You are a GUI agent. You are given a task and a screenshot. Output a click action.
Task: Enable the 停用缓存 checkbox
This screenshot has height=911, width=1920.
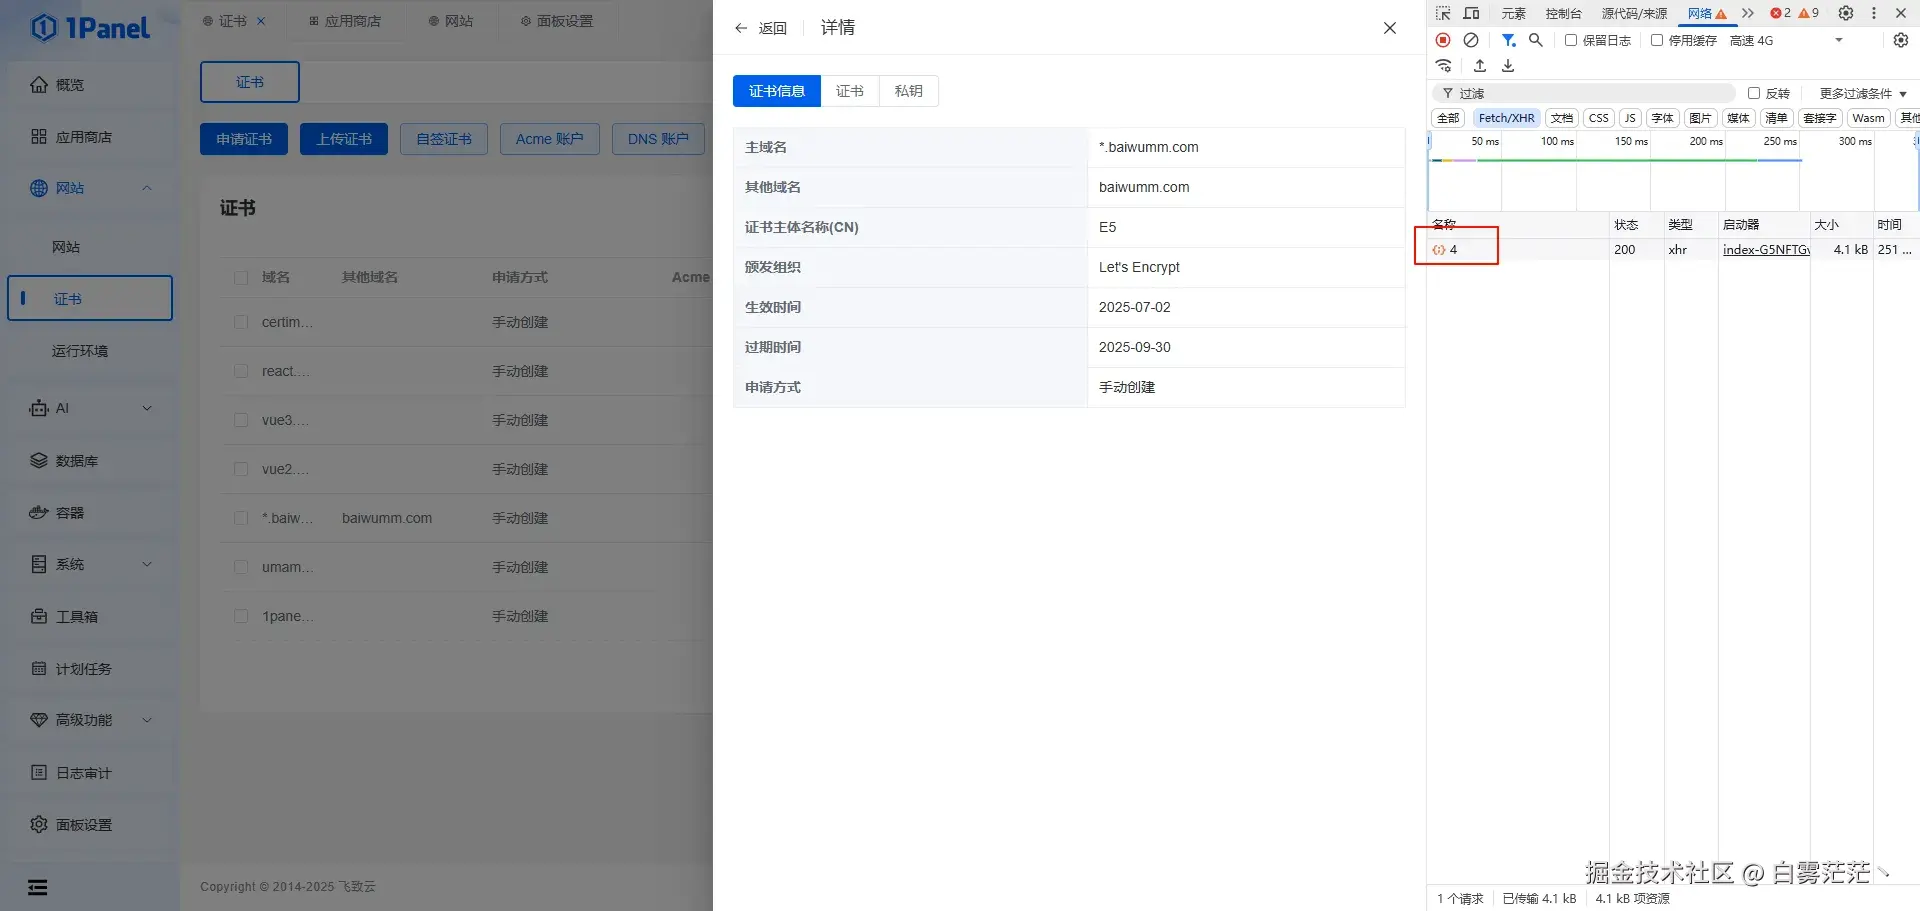1657,40
